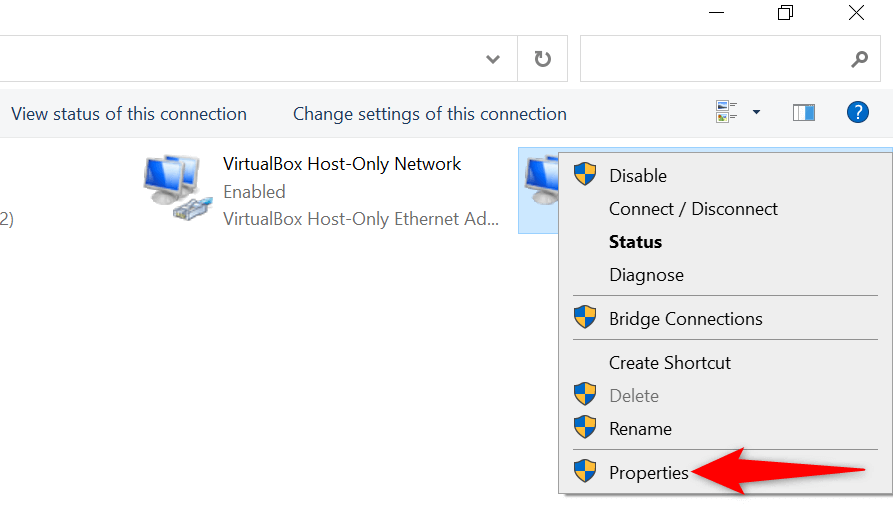Select Create Shortcut in context menu

(670, 363)
